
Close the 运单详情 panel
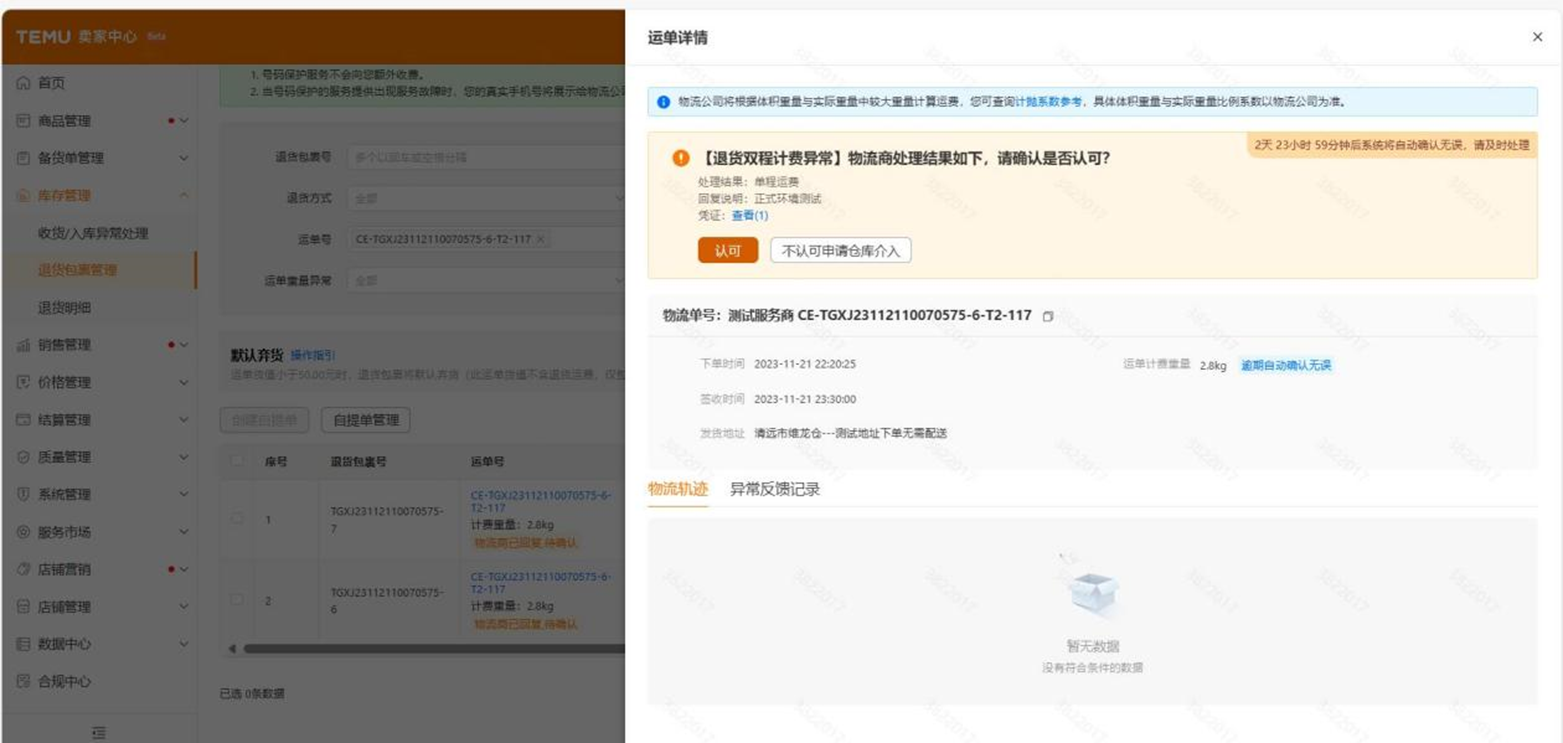tap(1537, 37)
